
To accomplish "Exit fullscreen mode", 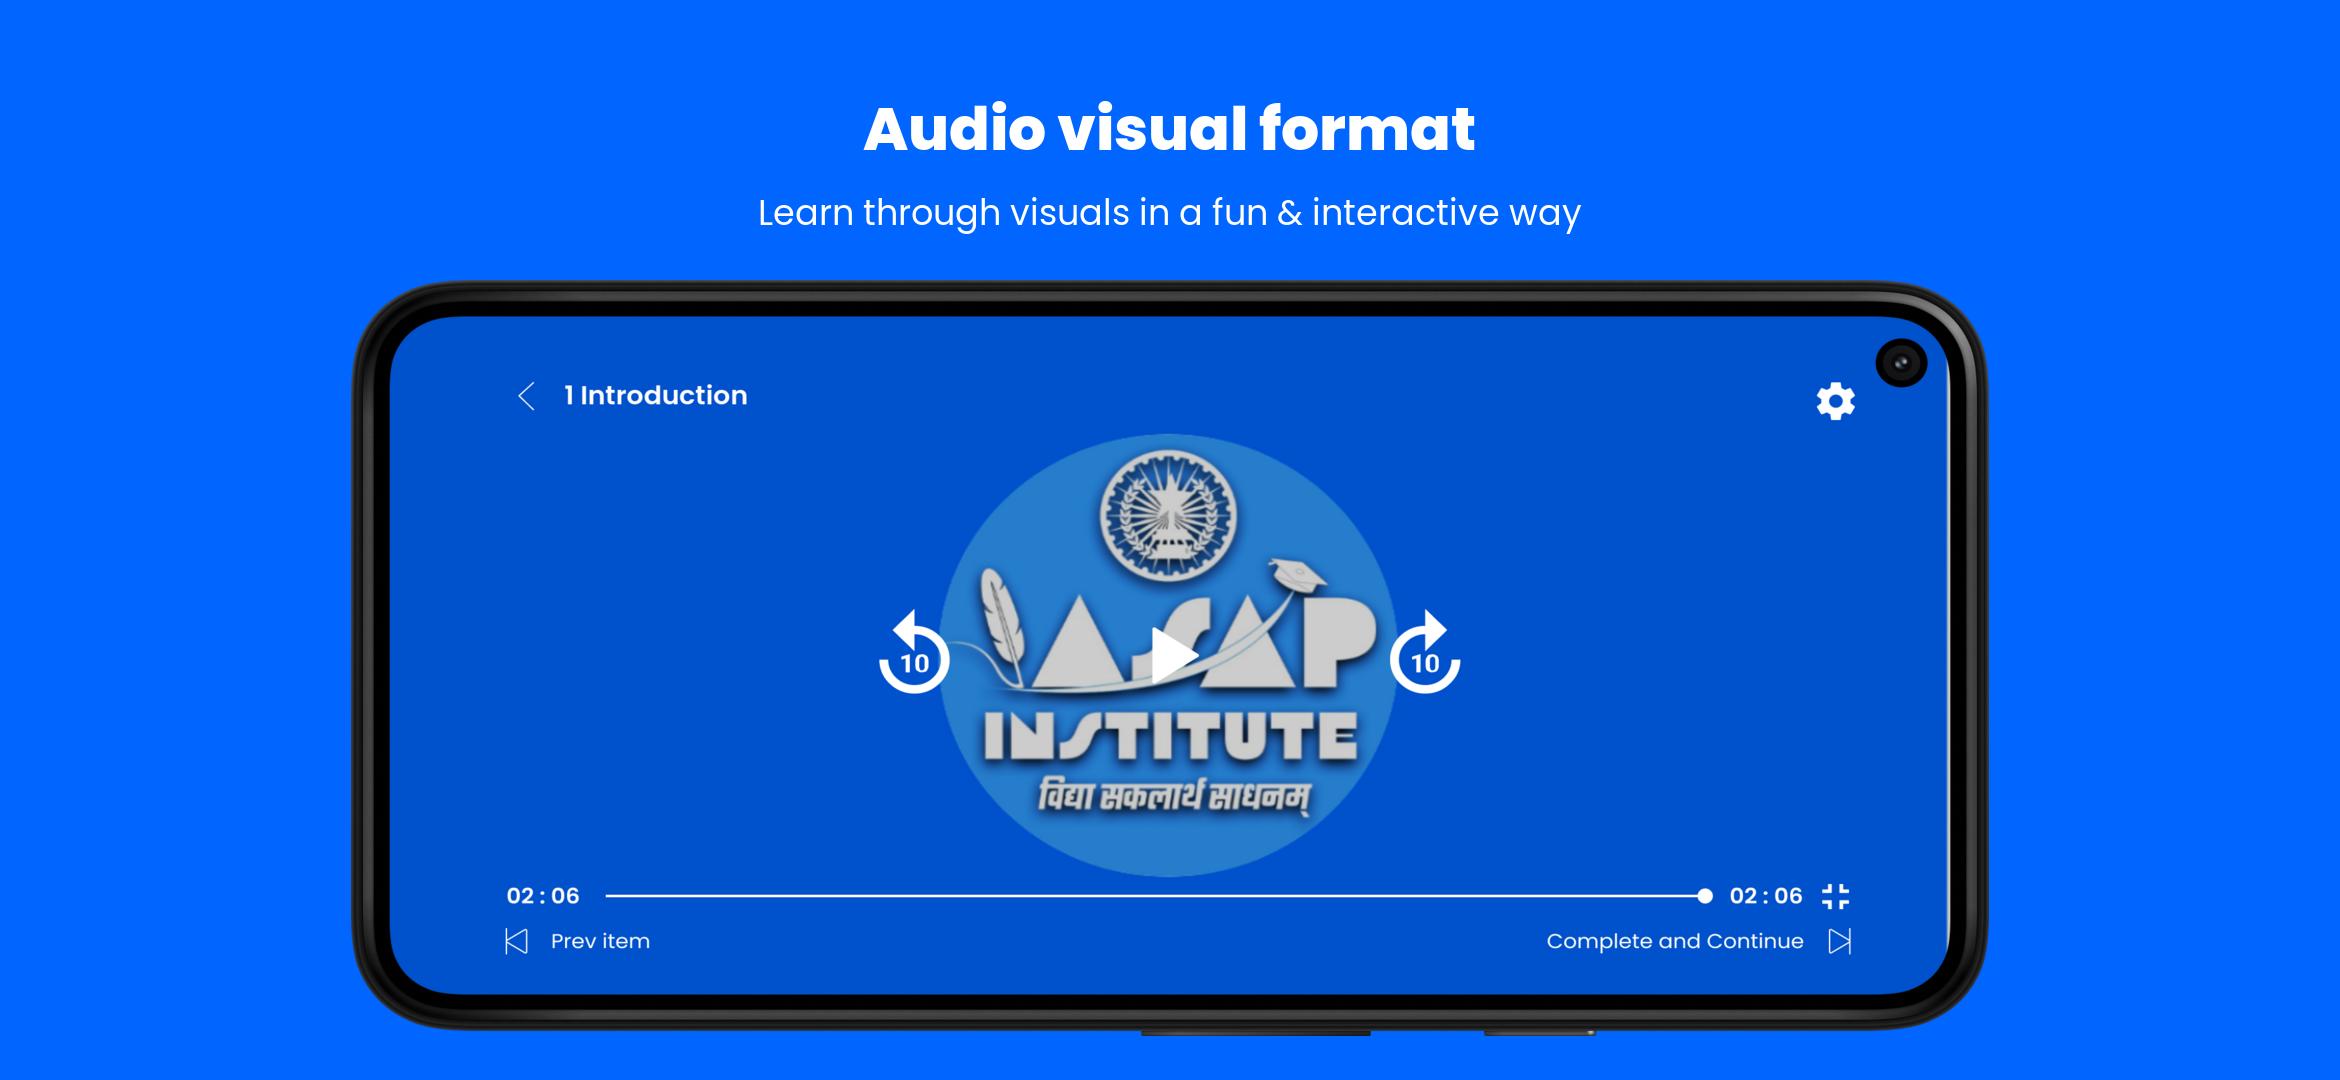I will [1836, 896].
